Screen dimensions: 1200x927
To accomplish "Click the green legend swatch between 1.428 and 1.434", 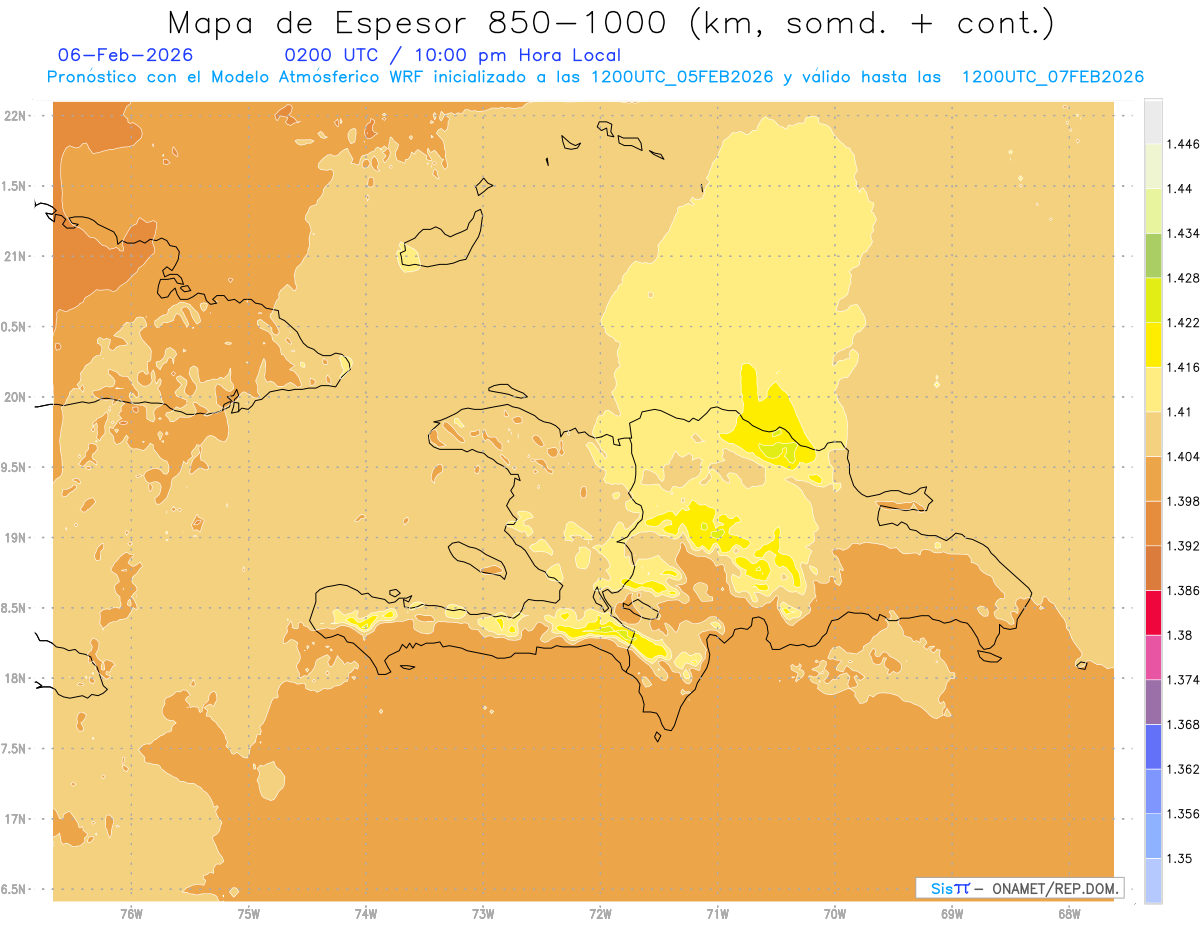I will coord(1153,255).
